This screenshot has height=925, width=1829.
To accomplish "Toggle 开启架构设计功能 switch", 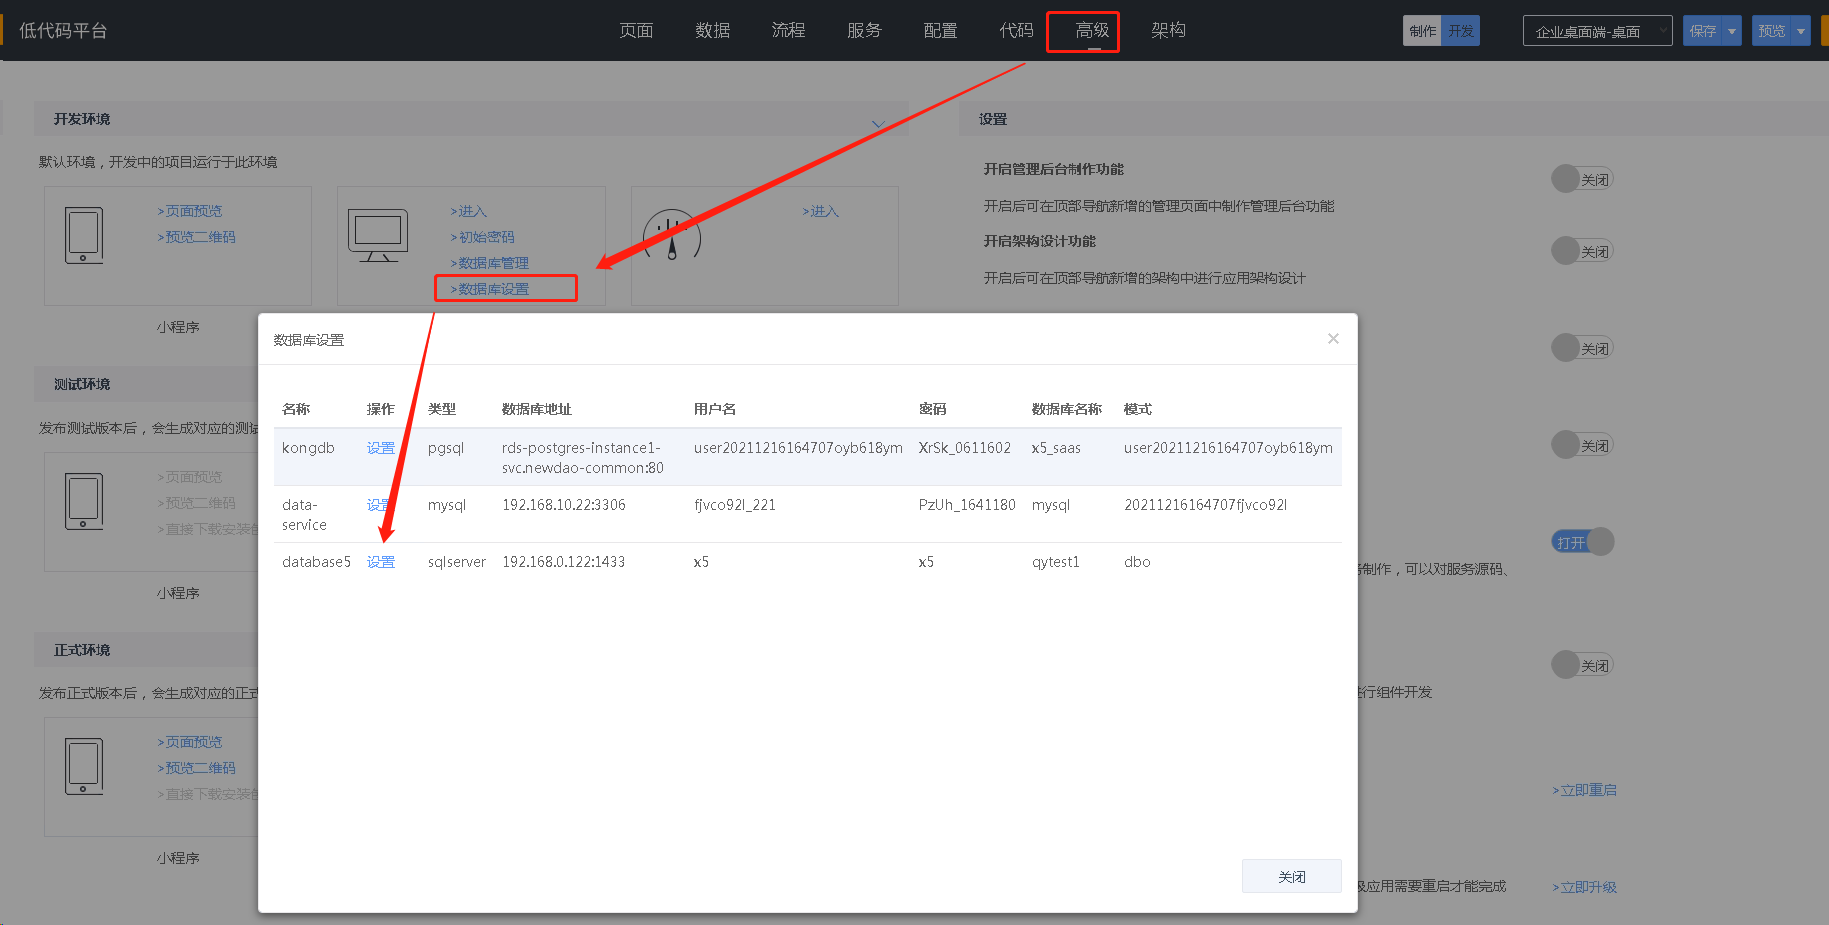I will point(1582,251).
